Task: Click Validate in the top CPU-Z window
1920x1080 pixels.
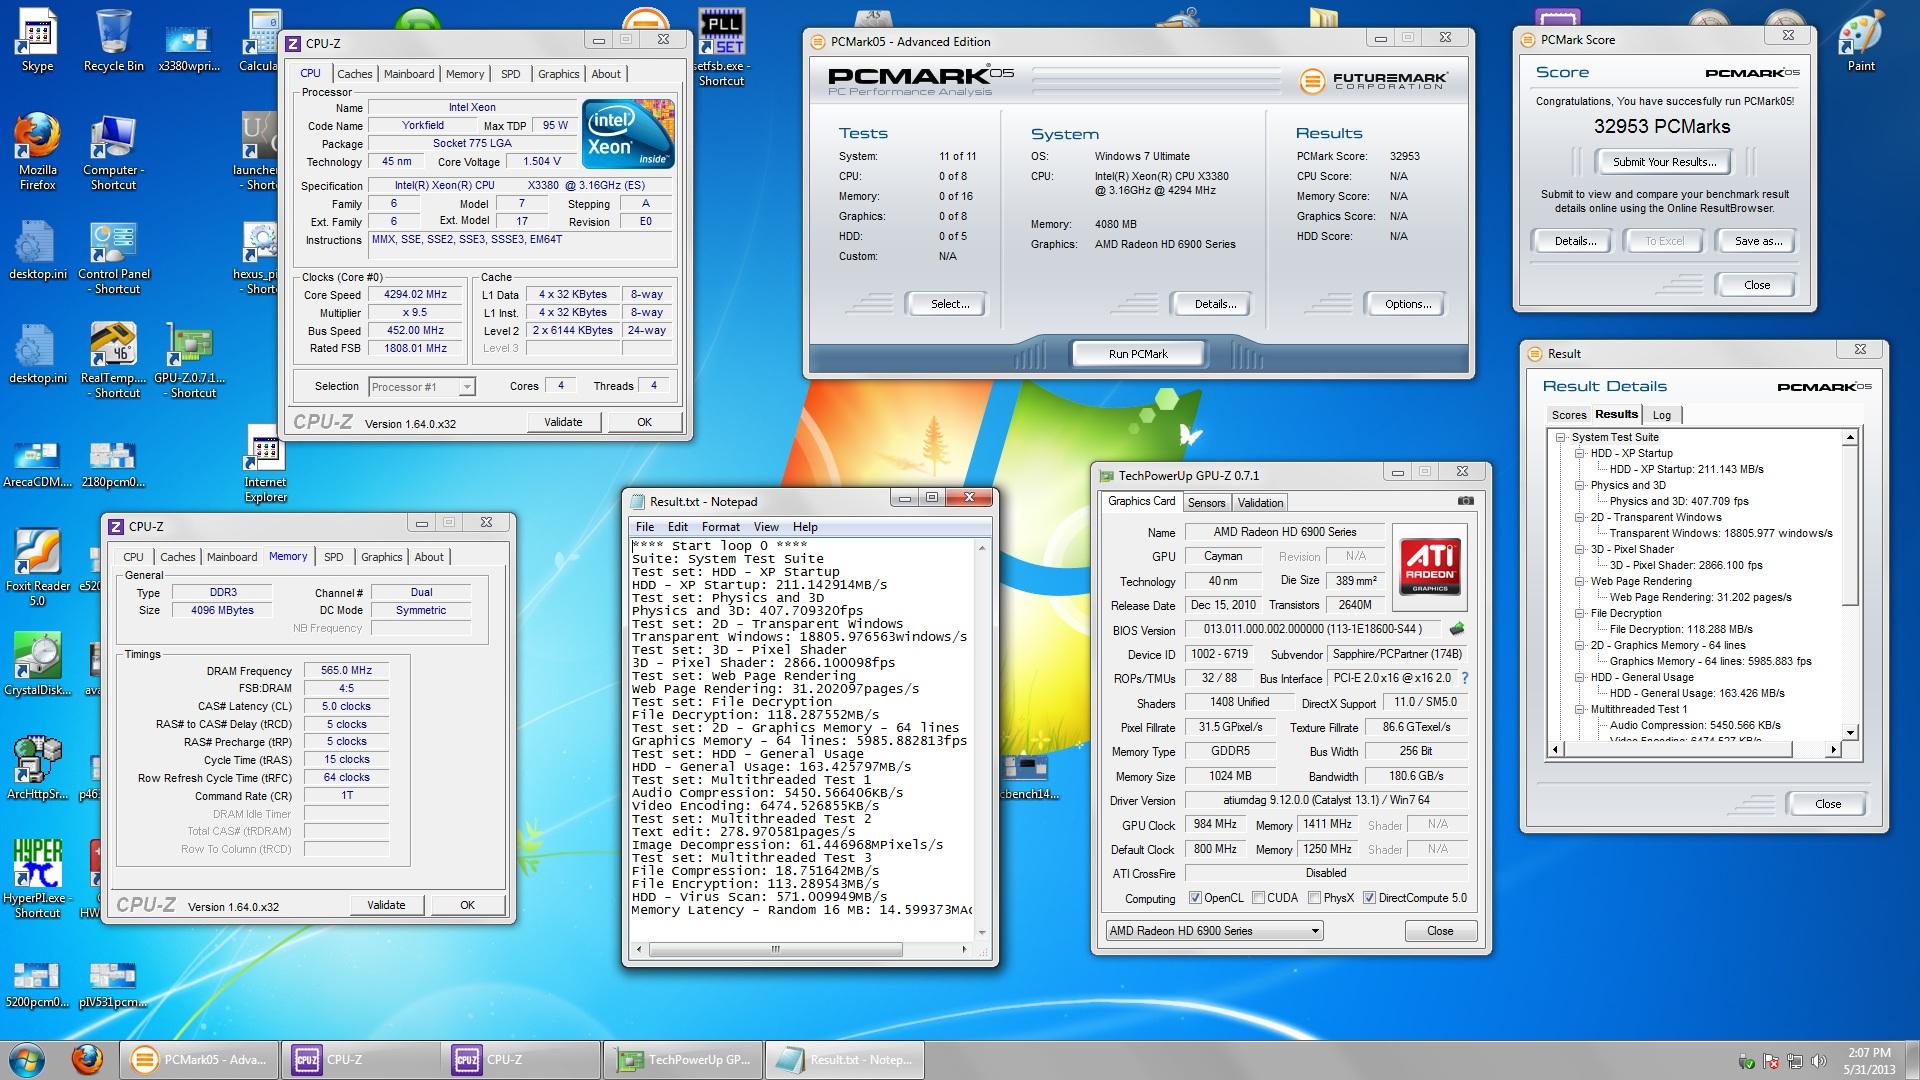Action: 563,422
